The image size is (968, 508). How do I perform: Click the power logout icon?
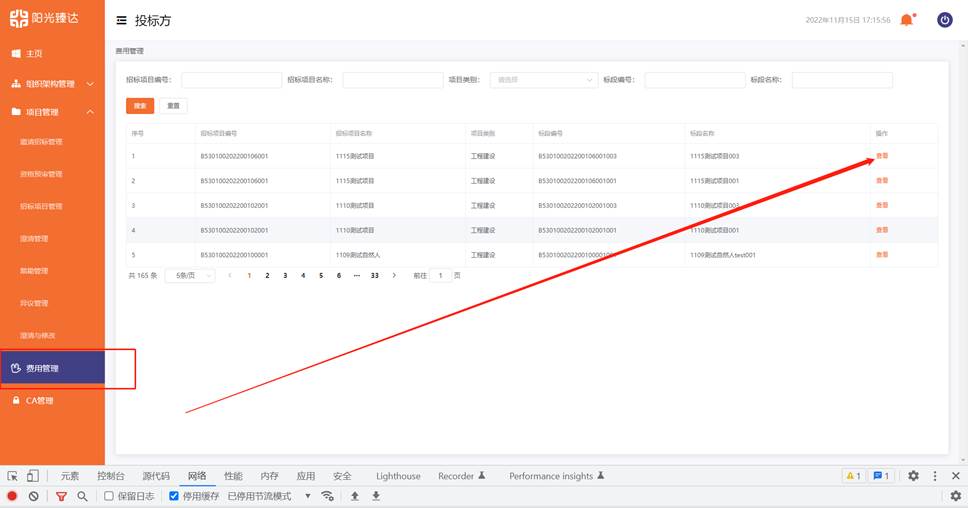tap(945, 20)
